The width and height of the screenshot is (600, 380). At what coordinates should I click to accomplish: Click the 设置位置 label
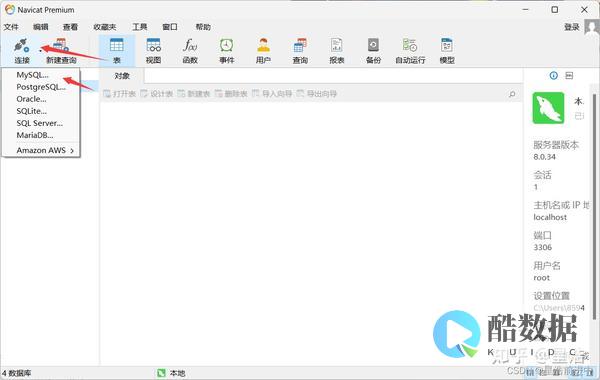[x=551, y=295]
